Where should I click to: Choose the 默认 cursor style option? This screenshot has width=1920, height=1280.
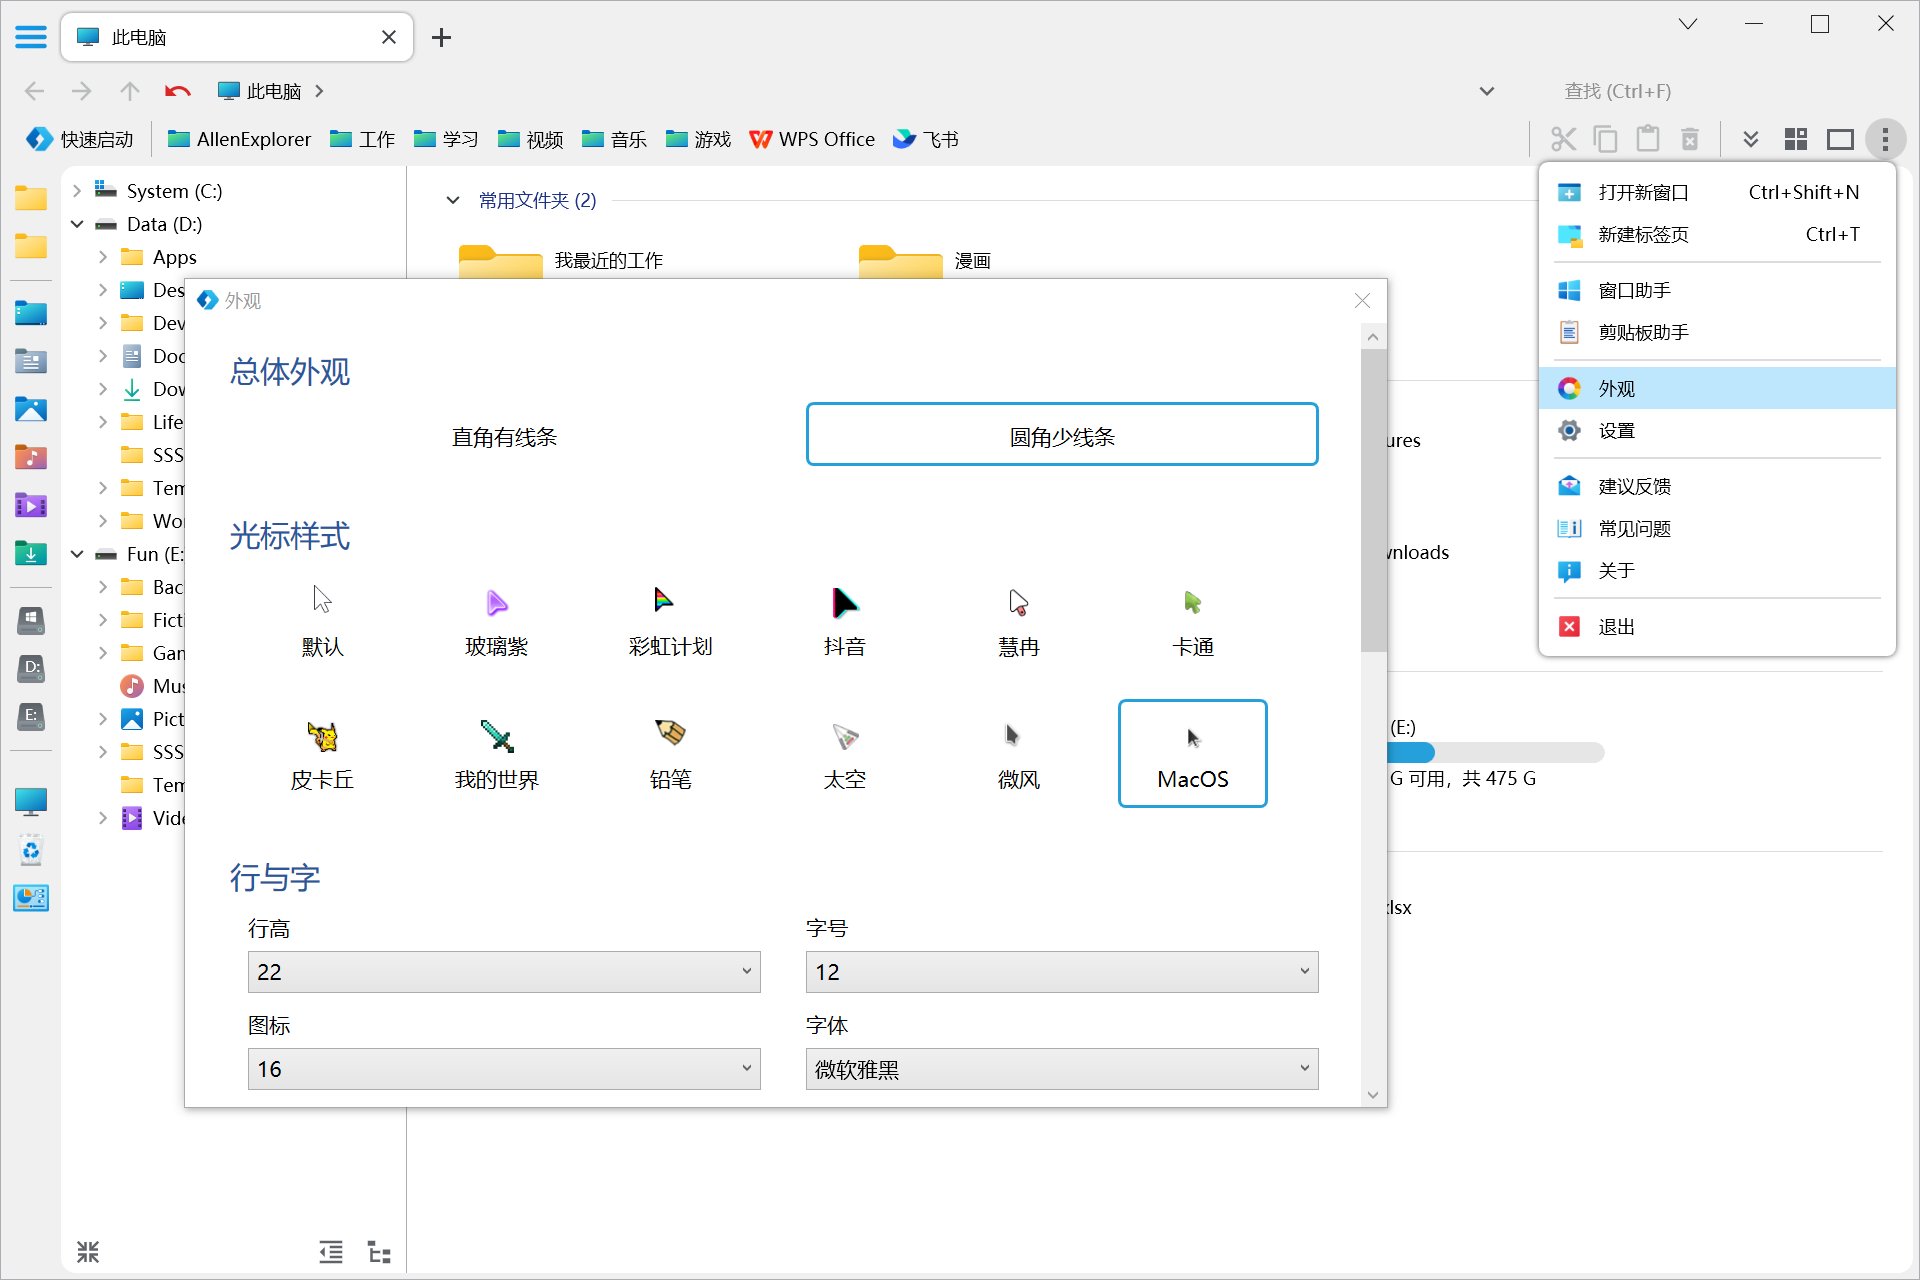[322, 621]
